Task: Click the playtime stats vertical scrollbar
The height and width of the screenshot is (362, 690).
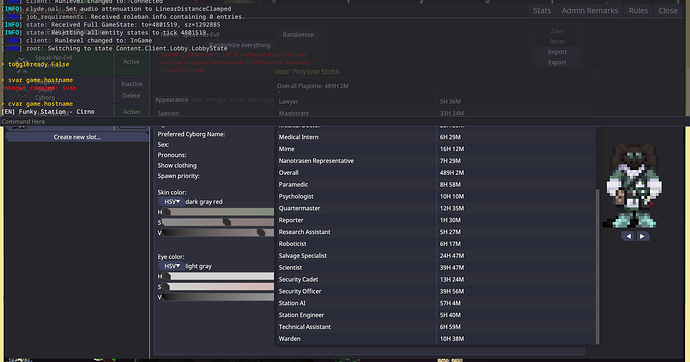Action: coord(597,266)
